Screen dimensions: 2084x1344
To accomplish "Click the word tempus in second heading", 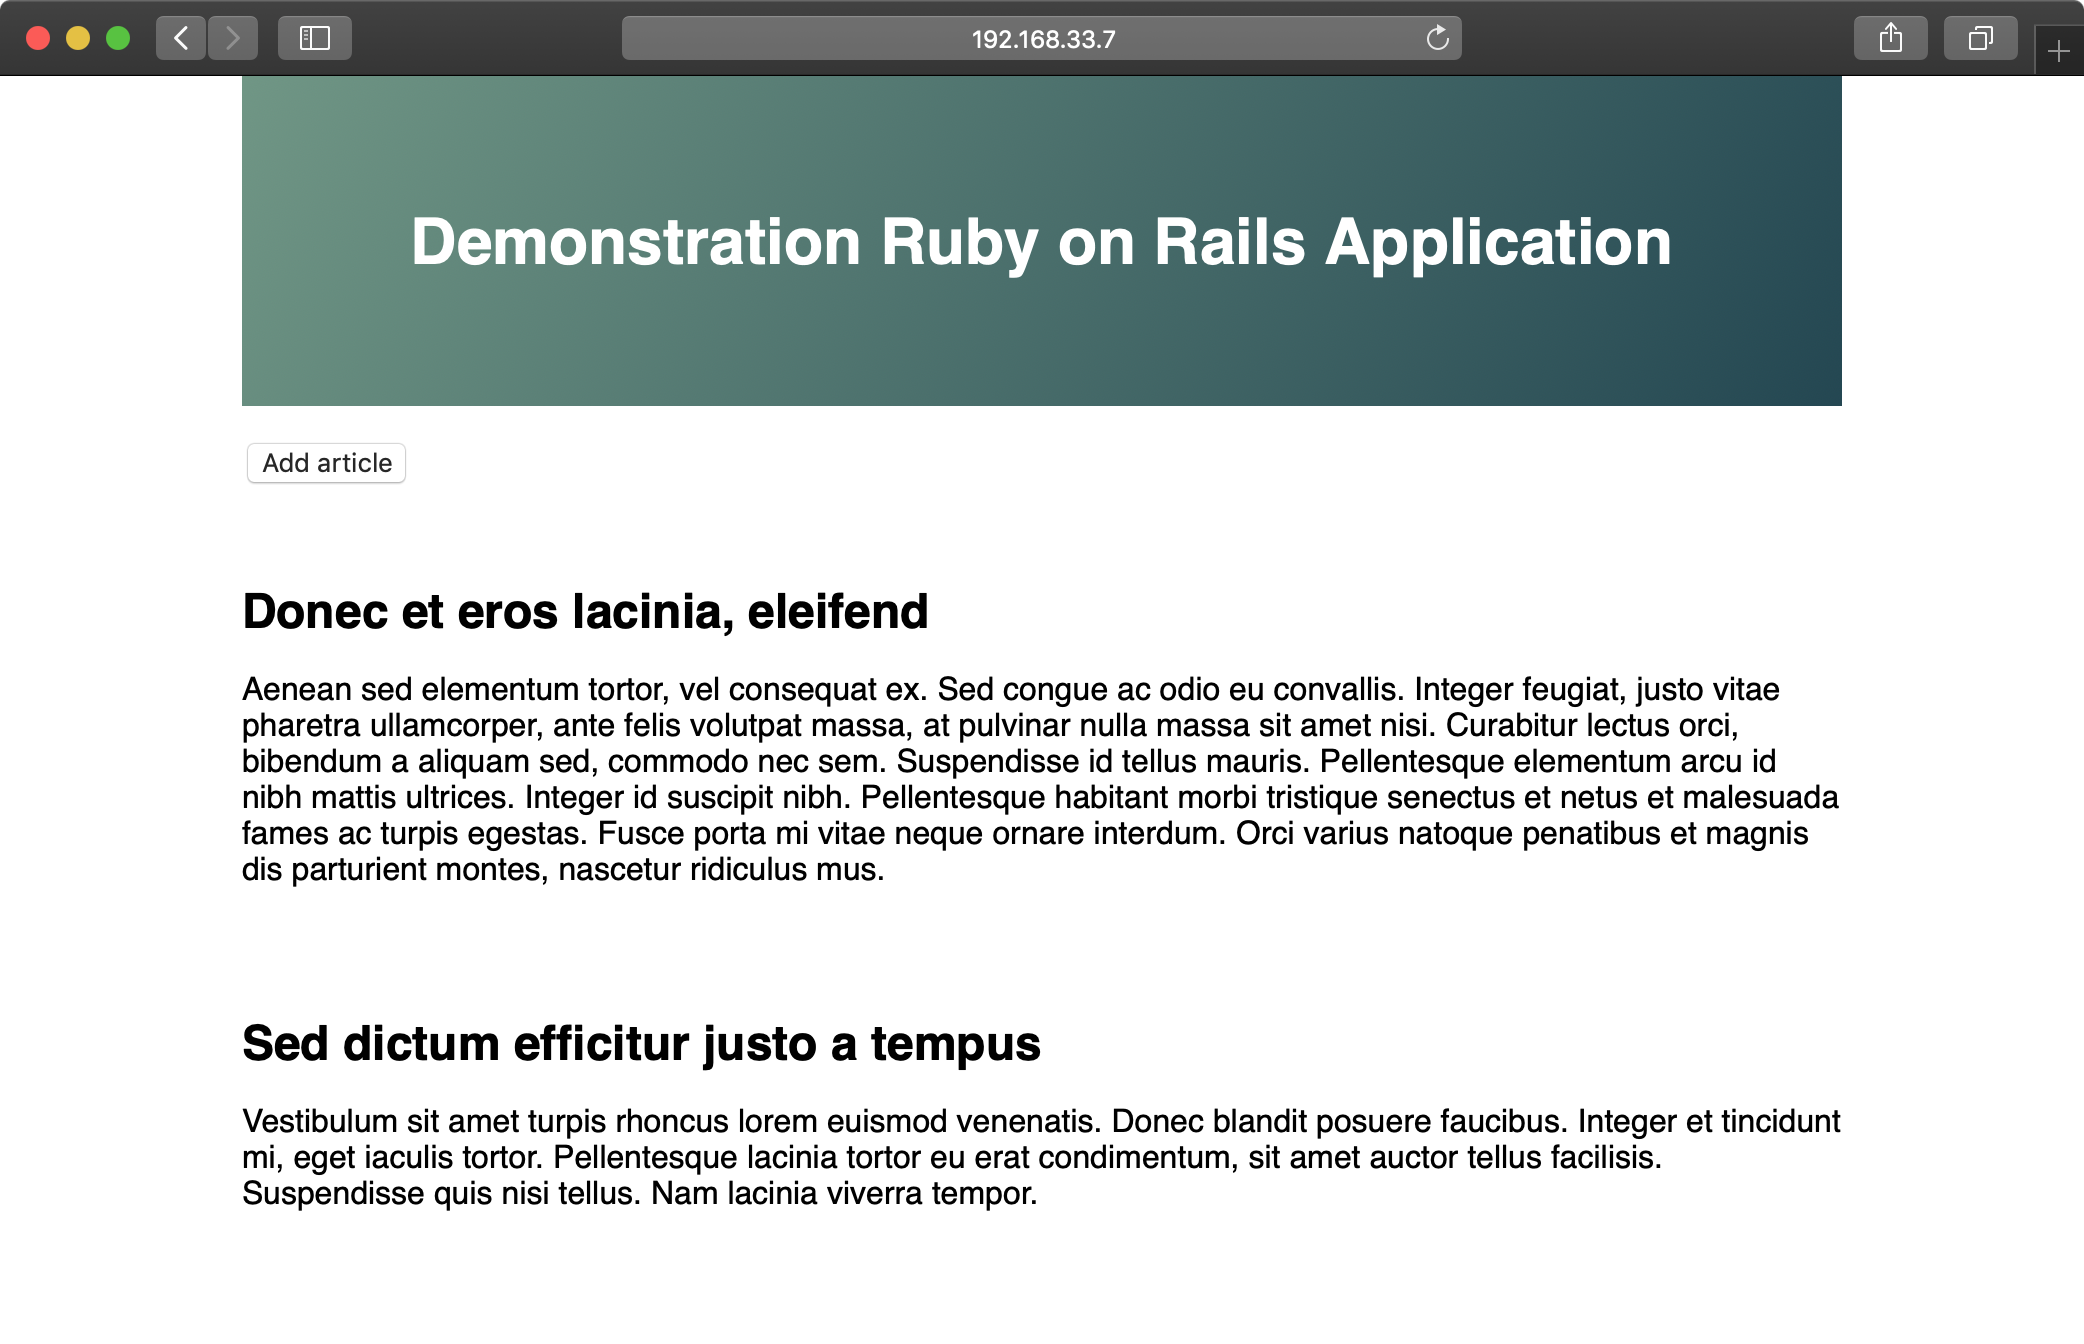I will tap(955, 1044).
